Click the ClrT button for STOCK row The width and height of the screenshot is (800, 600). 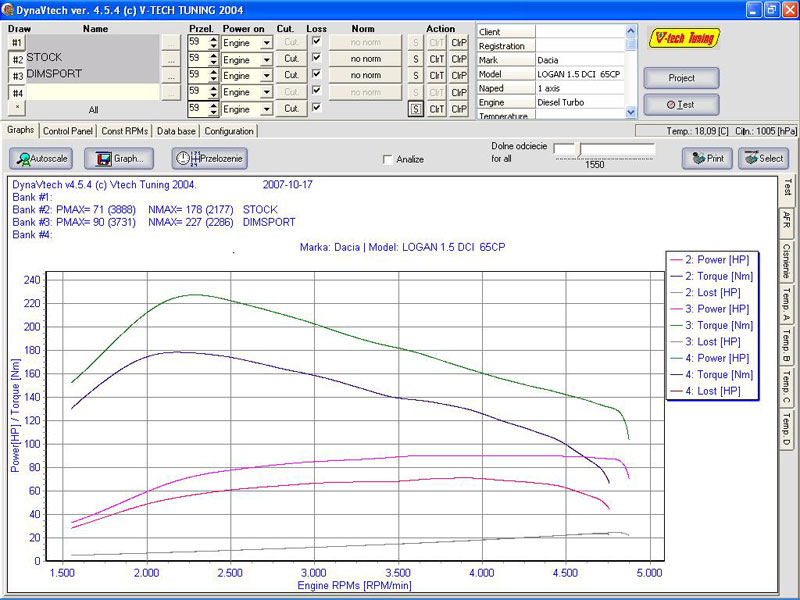(x=437, y=60)
